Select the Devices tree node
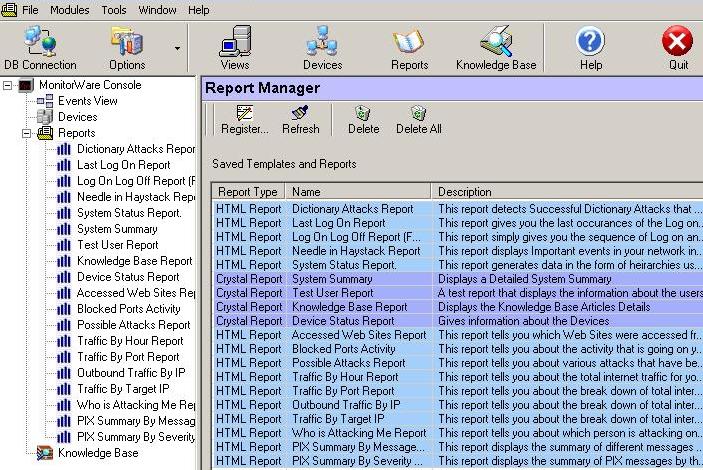Viewport: 703px width, 470px height. (x=78, y=117)
